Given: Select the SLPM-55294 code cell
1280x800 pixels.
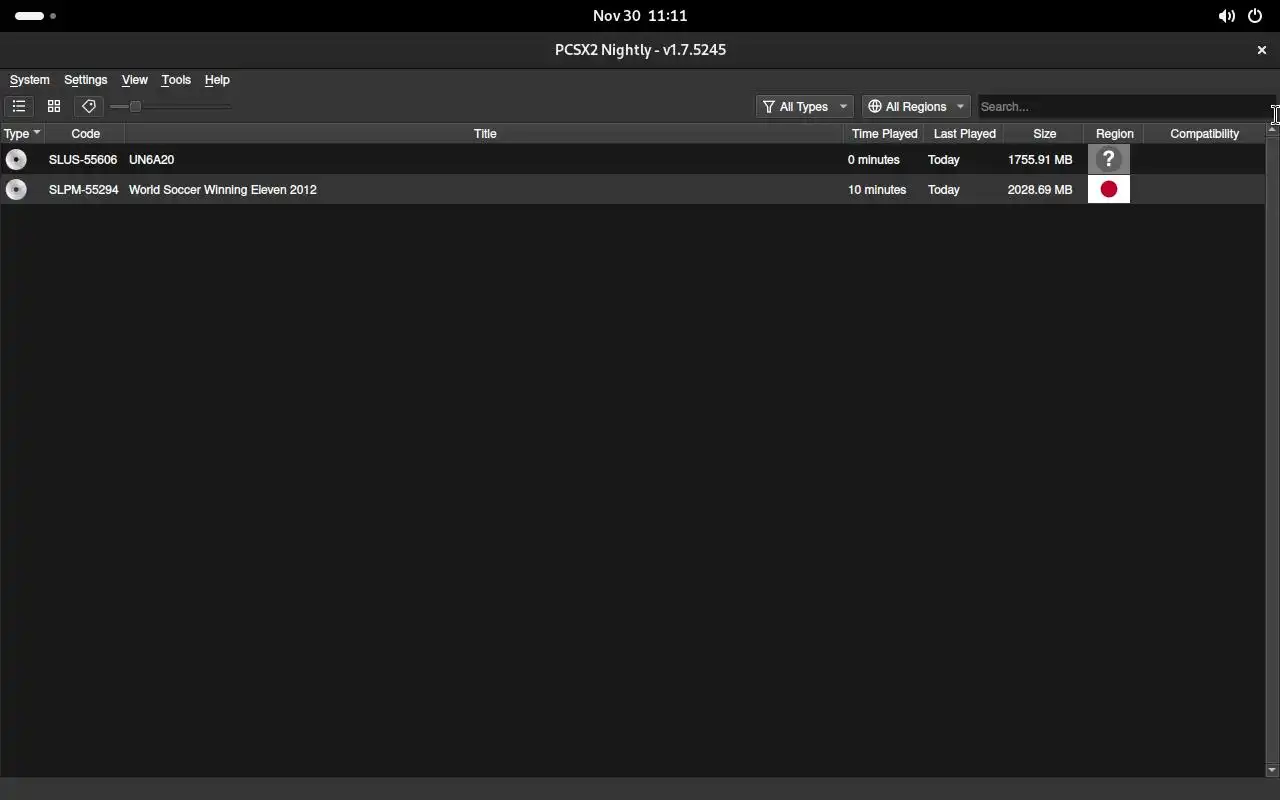Looking at the screenshot, I should click(x=84, y=190).
